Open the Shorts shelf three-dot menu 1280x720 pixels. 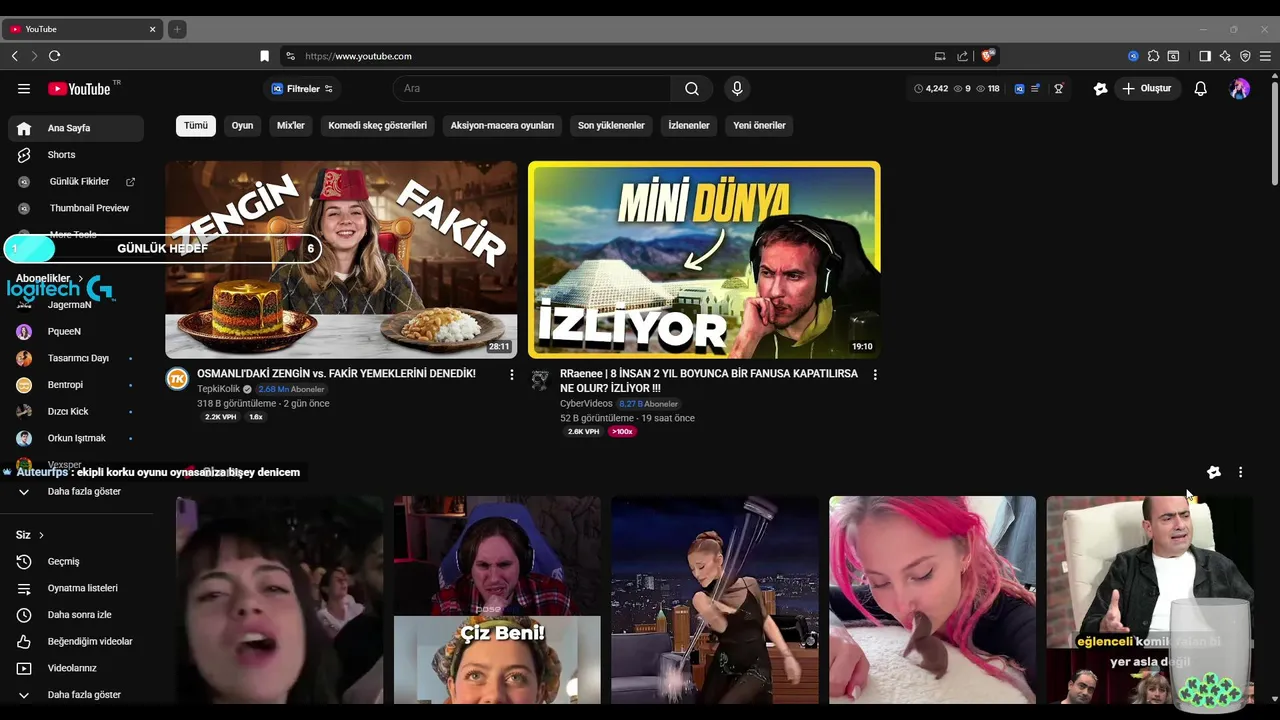1241,472
